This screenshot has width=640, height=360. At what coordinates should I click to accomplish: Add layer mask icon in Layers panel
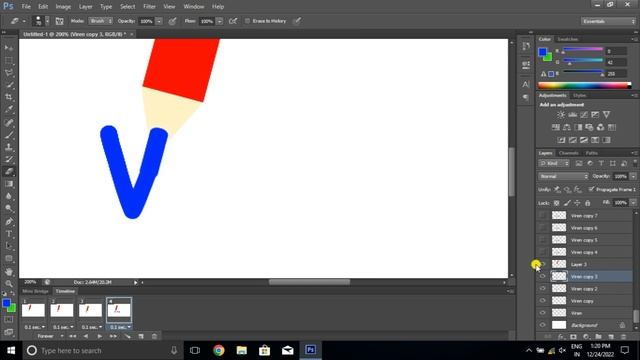pos(573,337)
